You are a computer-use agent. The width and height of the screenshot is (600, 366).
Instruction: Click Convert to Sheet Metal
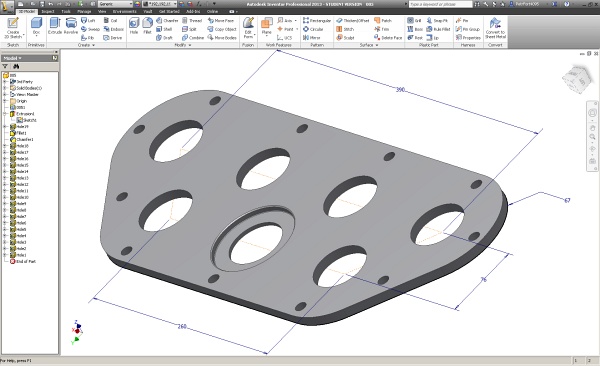tap(496, 28)
